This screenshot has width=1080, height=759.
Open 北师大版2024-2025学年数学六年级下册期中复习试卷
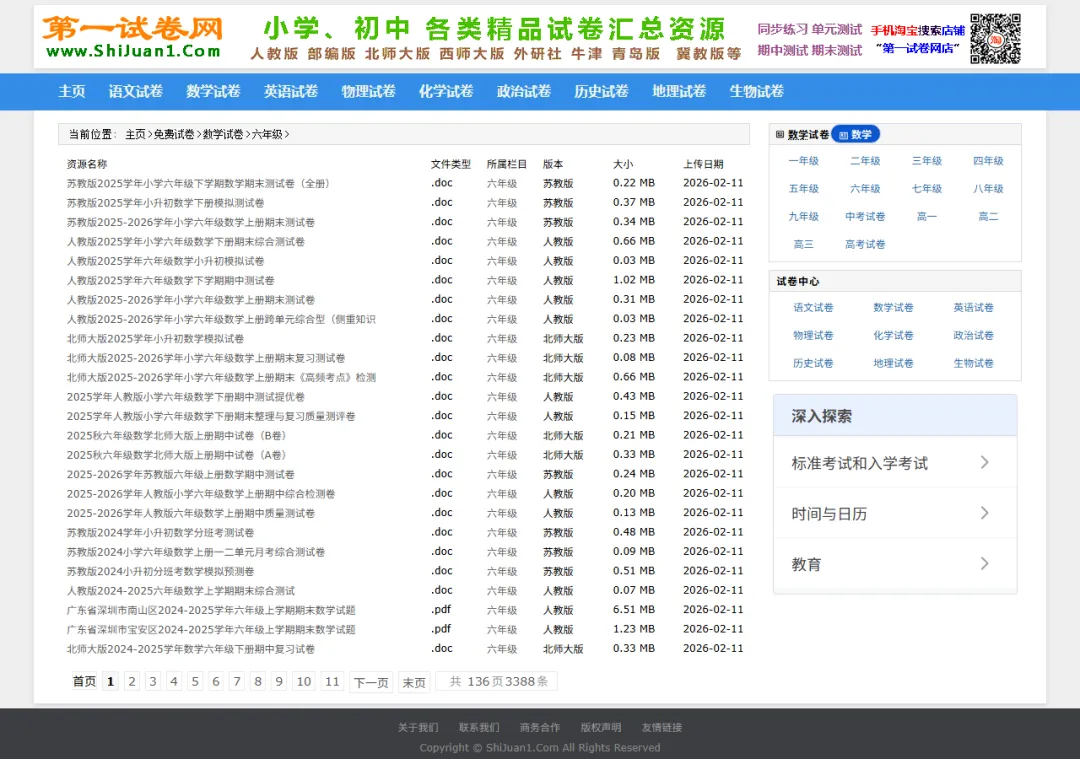click(x=191, y=649)
